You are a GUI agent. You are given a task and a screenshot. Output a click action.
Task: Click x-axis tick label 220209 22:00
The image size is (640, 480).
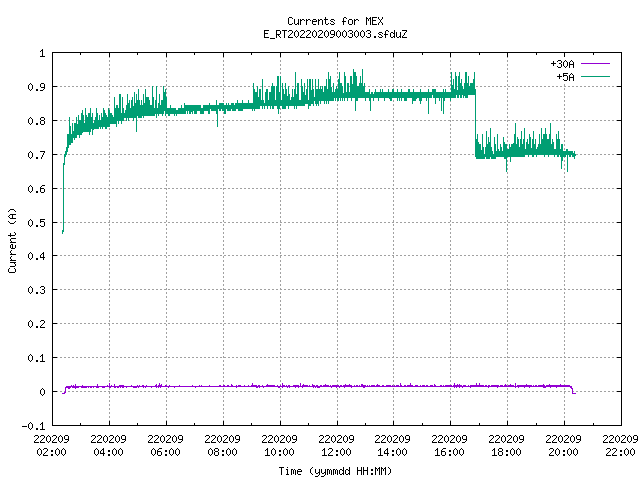click(x=620, y=446)
